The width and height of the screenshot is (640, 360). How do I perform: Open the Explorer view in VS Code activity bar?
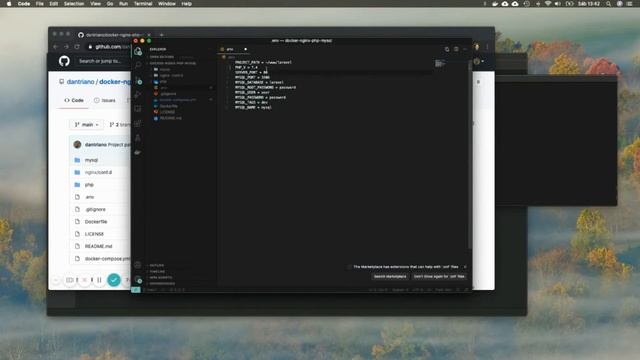138,51
